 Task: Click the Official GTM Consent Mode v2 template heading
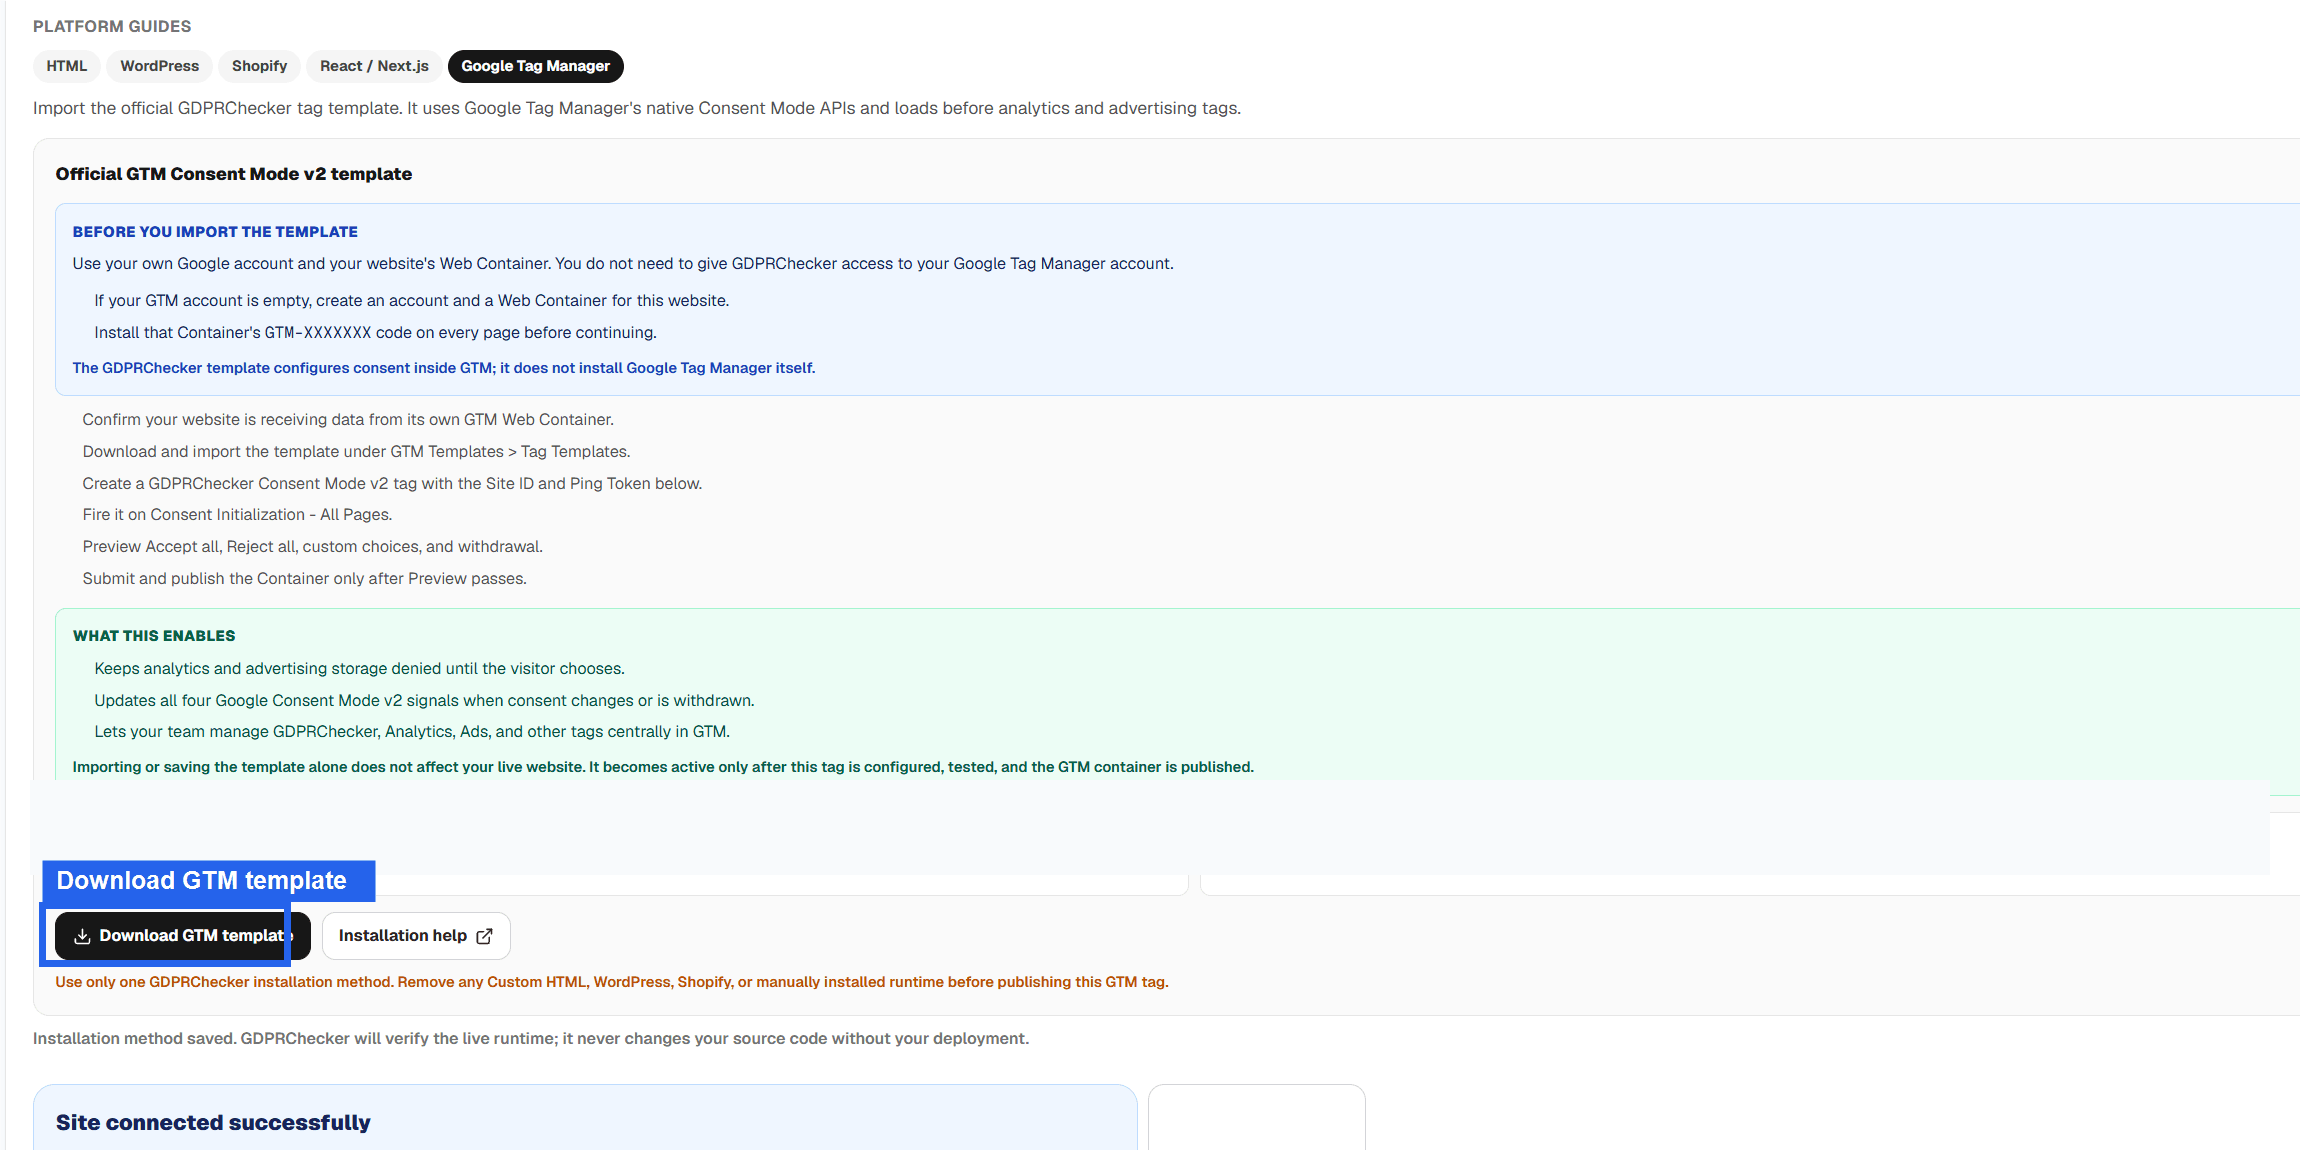[x=234, y=174]
